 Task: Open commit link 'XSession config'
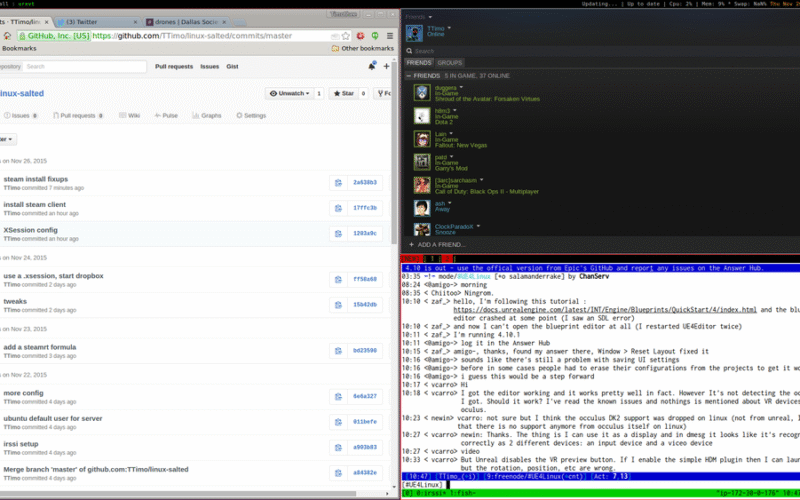pos(31,229)
